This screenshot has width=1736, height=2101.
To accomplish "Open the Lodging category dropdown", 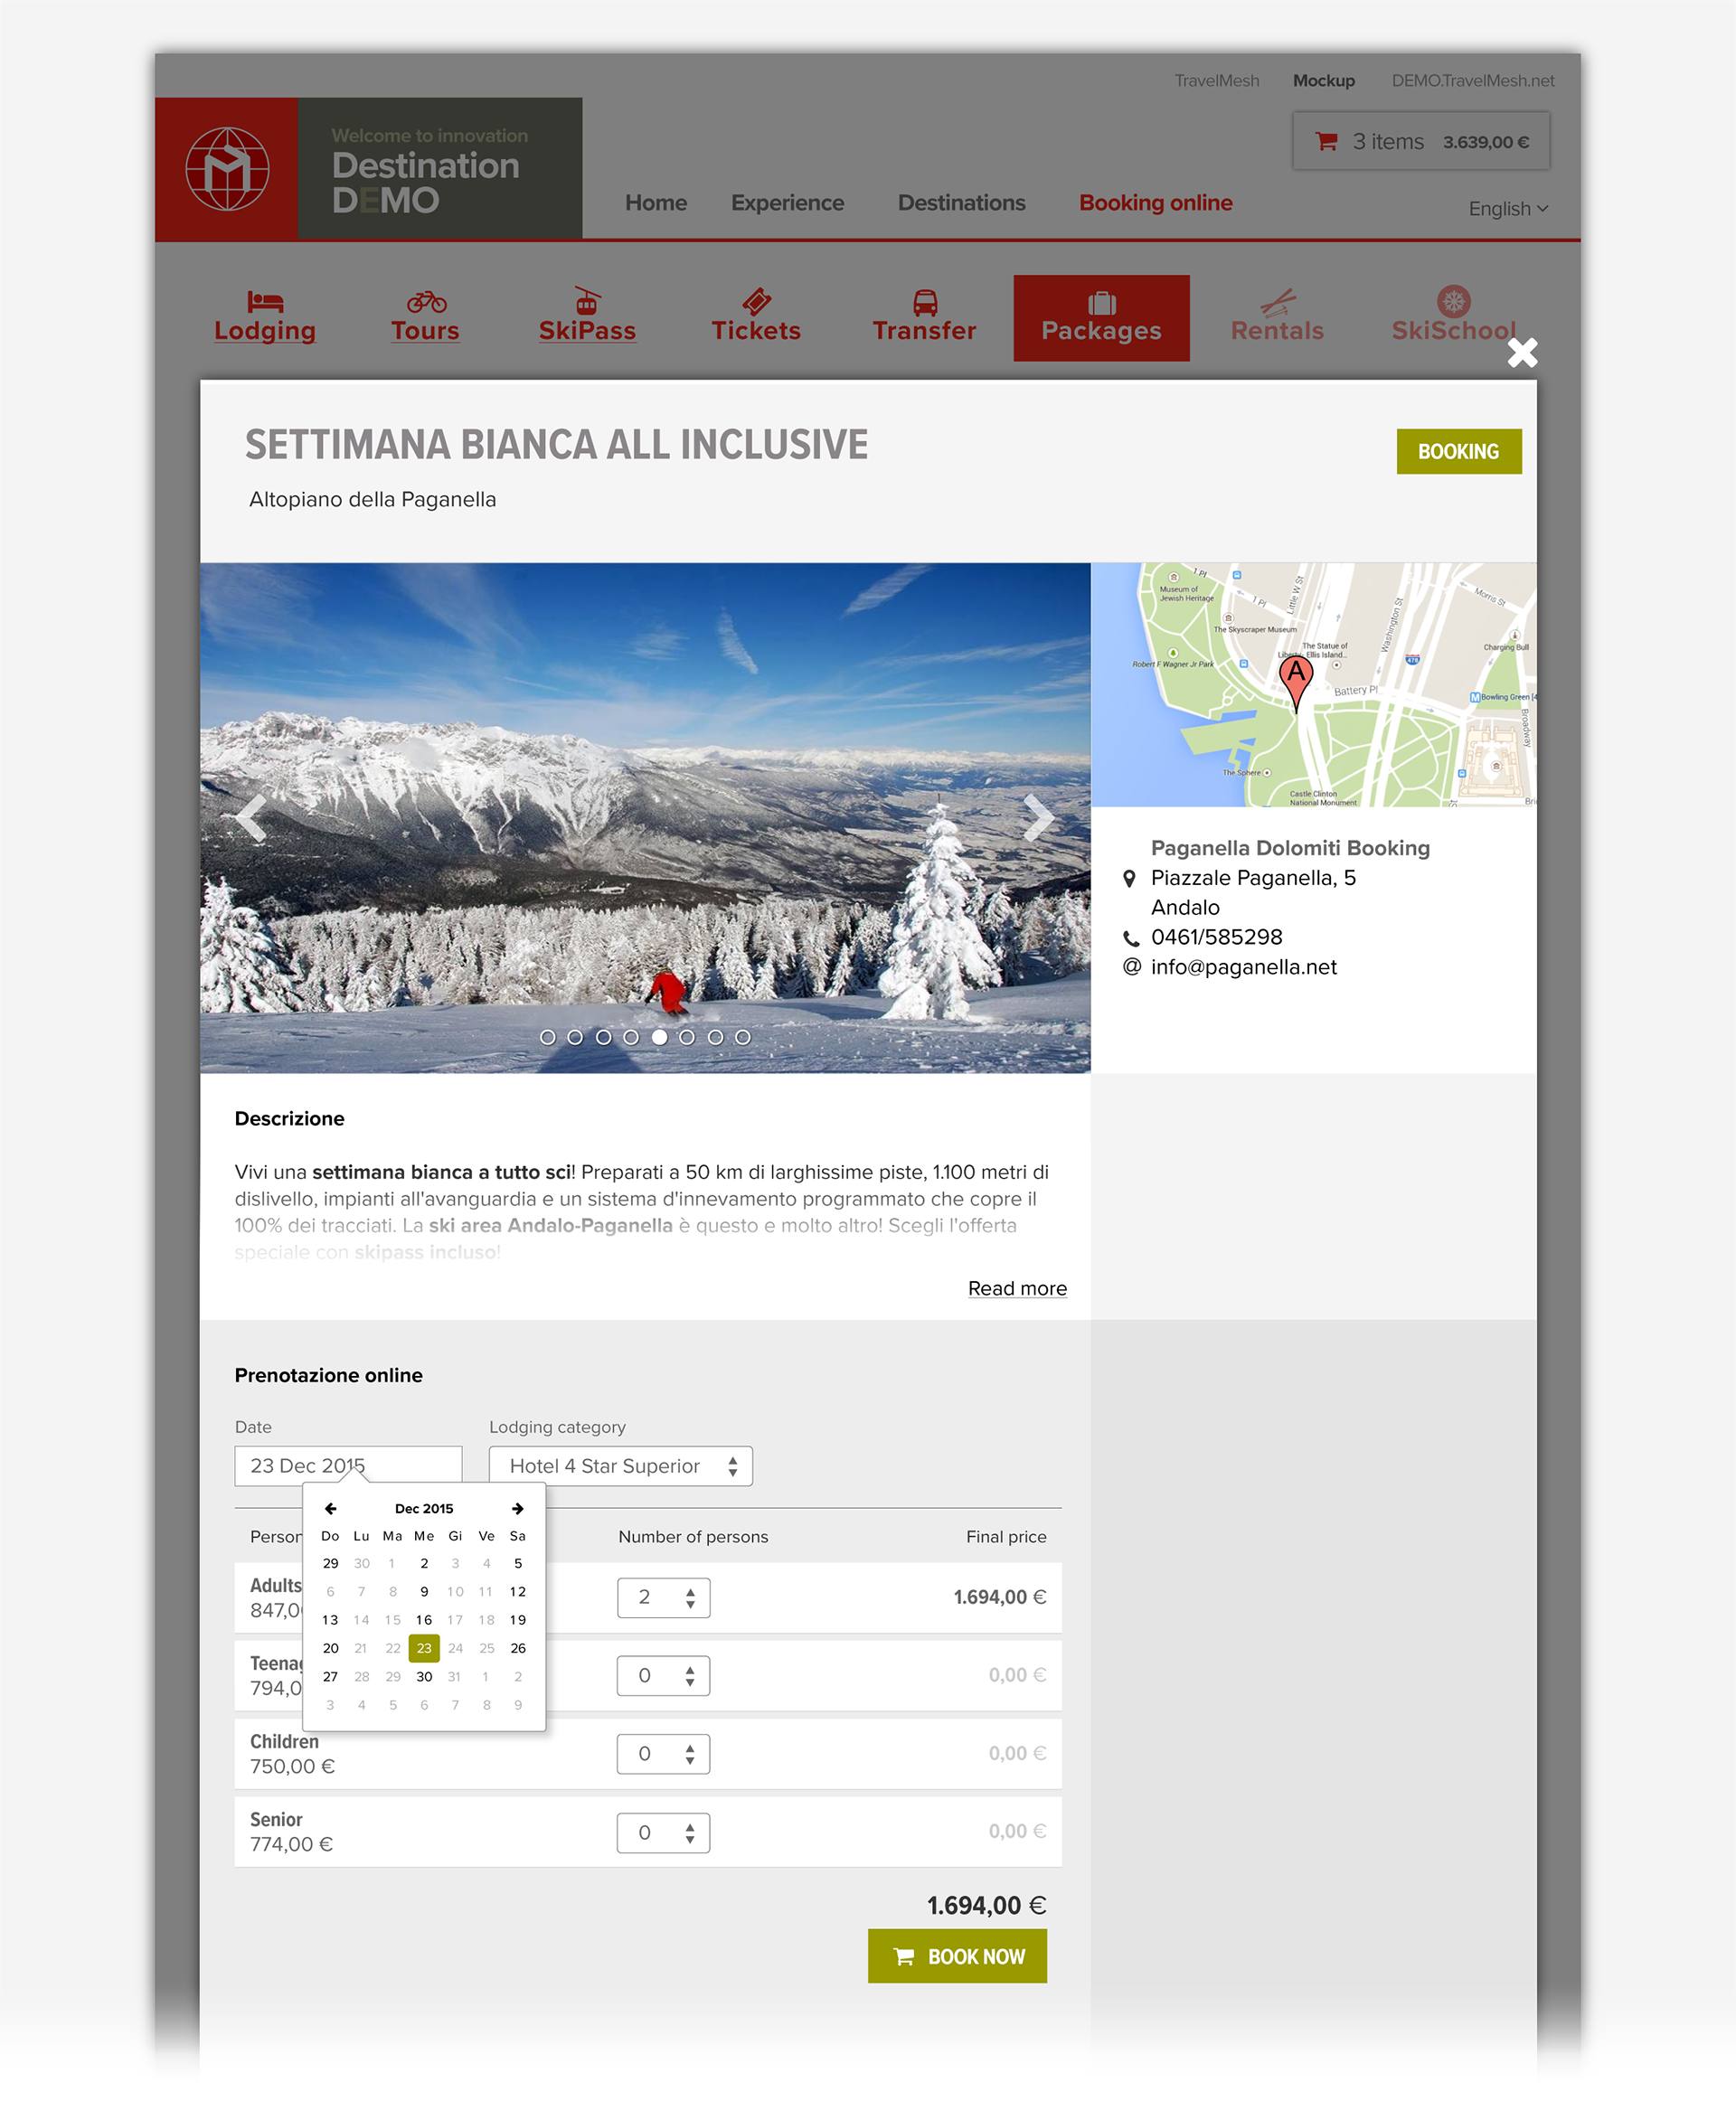I will point(620,1465).
